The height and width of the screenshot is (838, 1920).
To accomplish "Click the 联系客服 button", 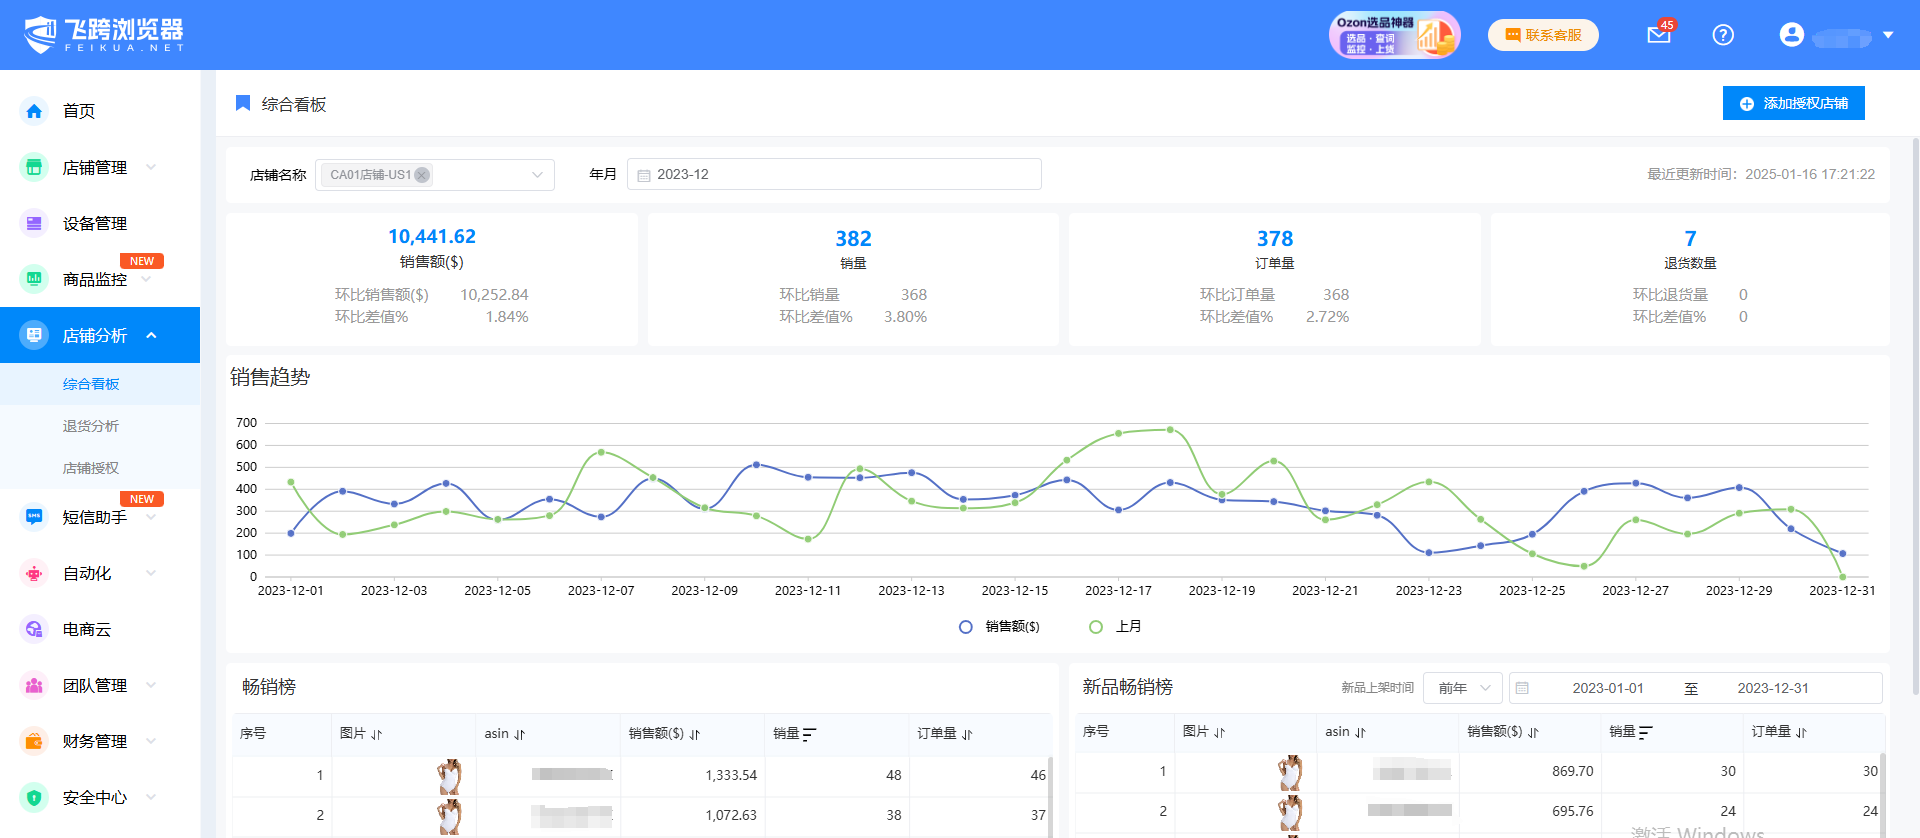I will [1543, 35].
